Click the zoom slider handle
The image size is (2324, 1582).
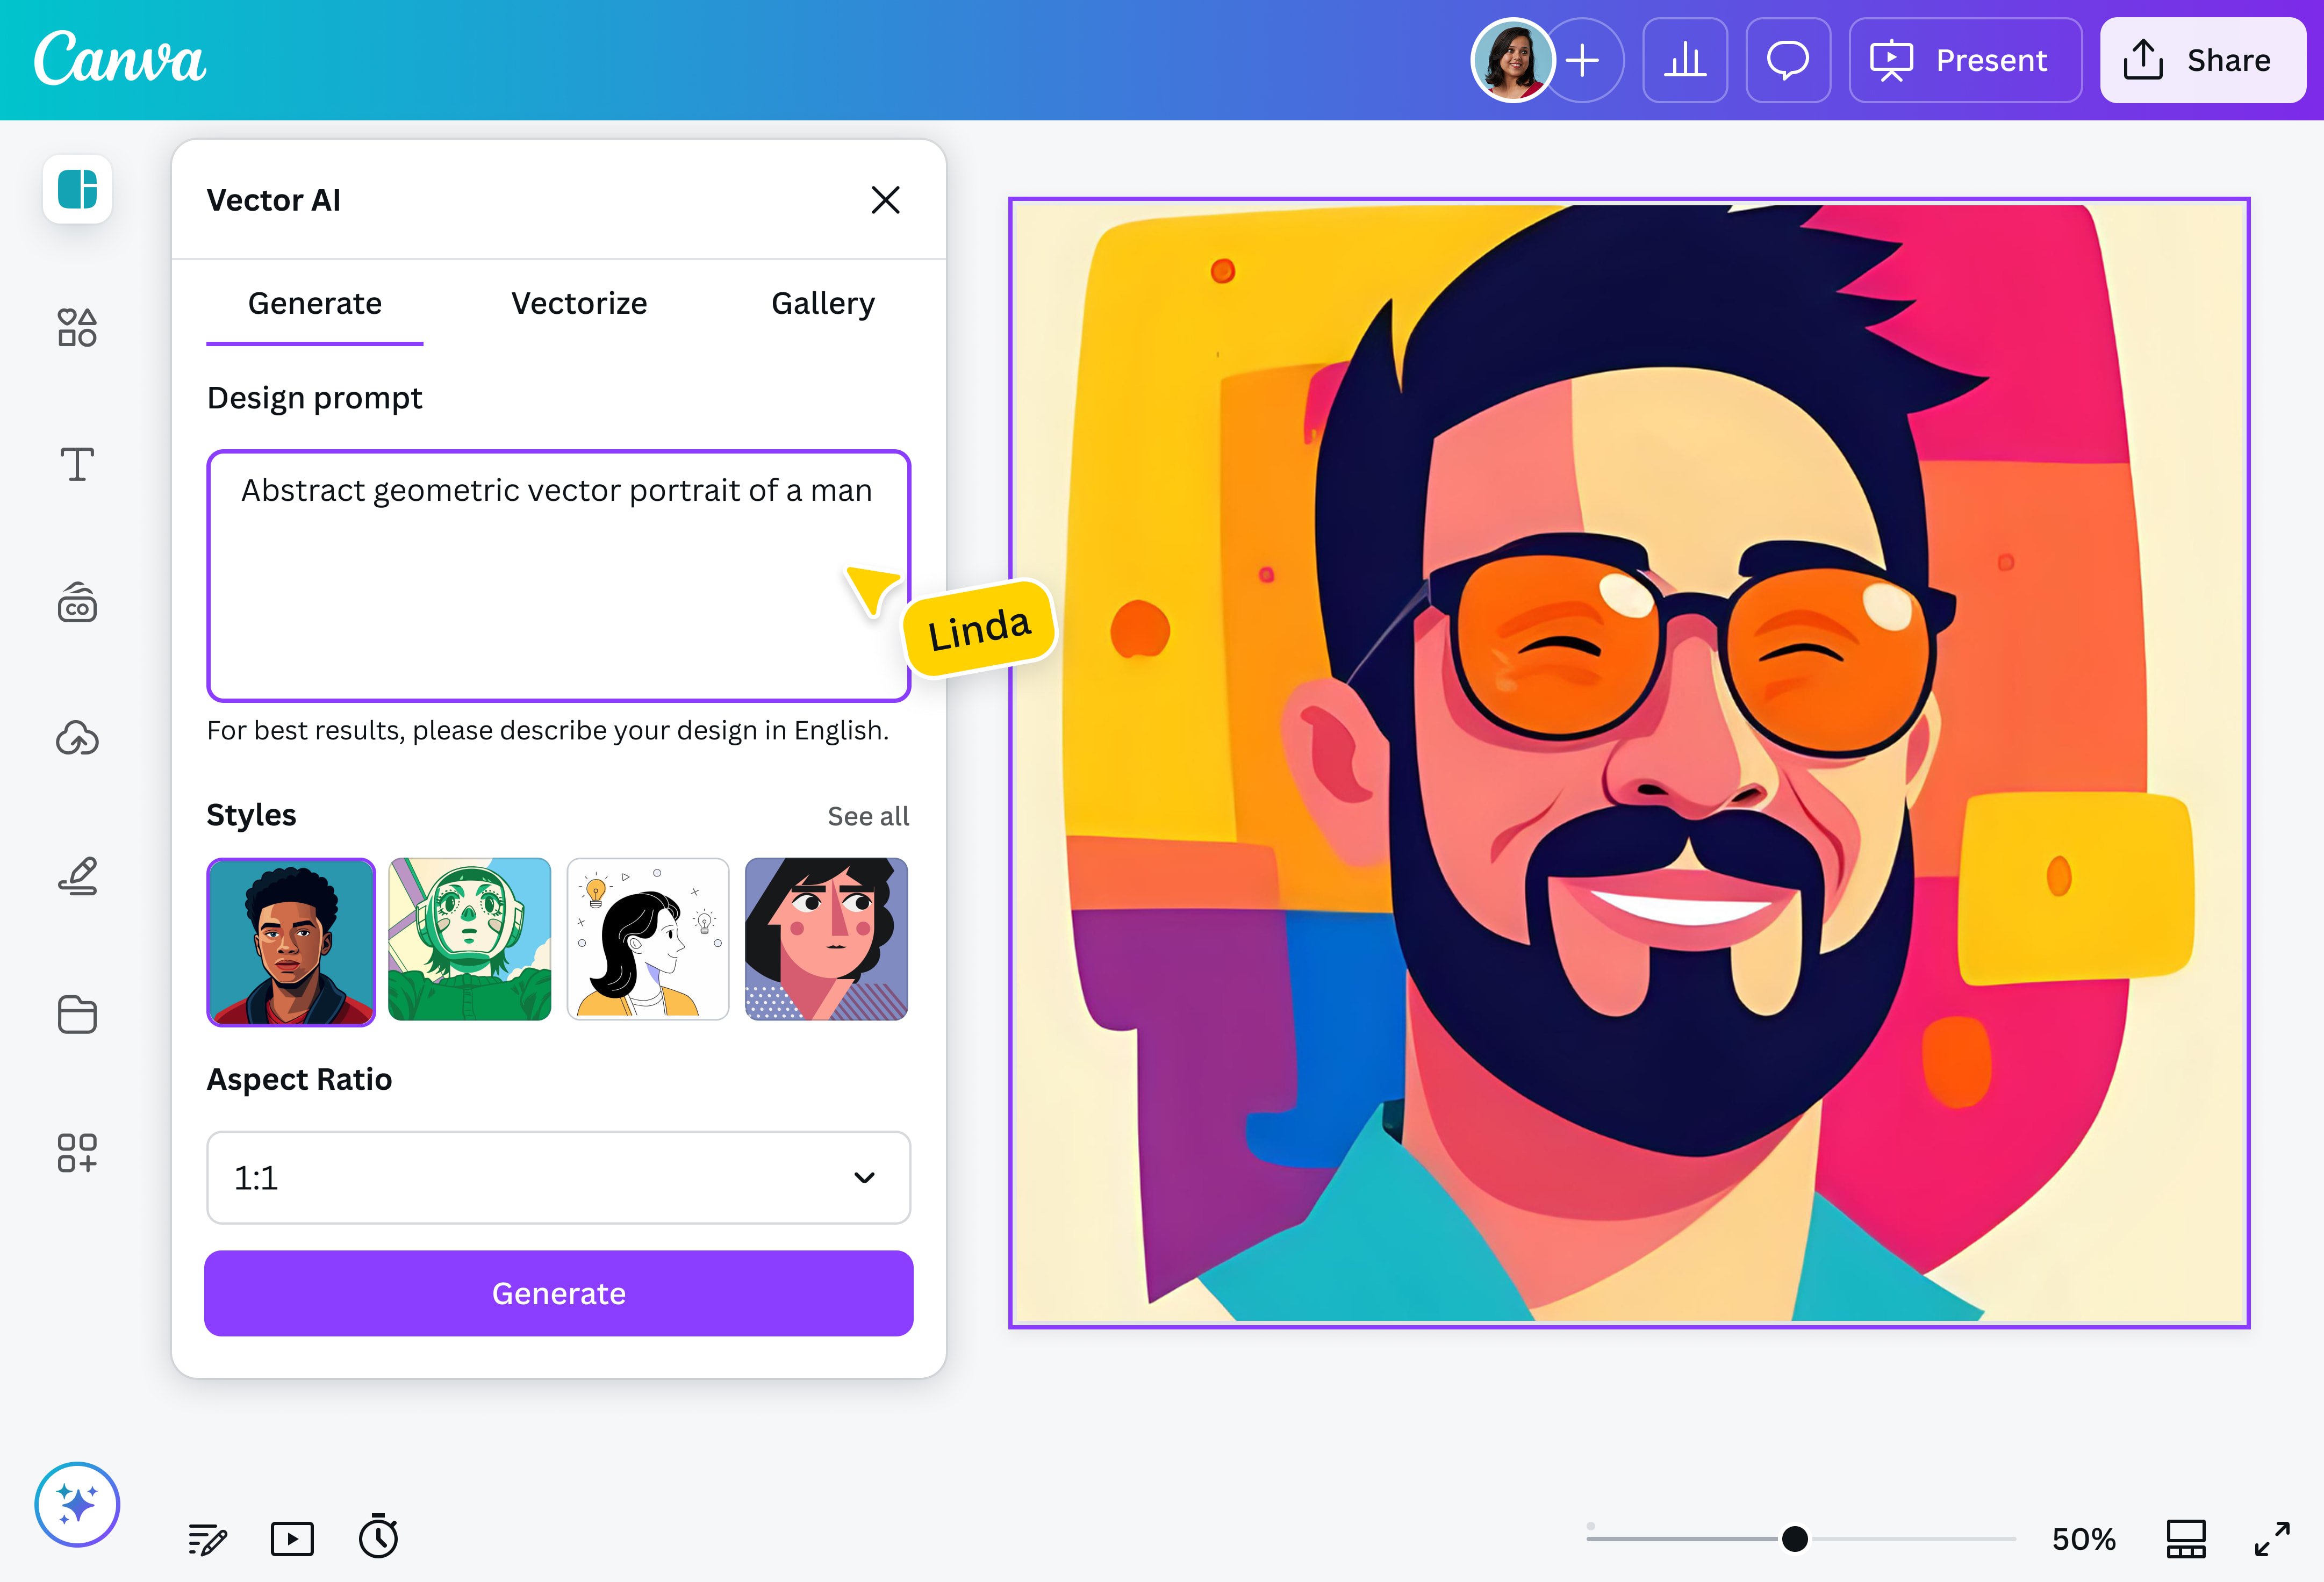pos(1796,1539)
